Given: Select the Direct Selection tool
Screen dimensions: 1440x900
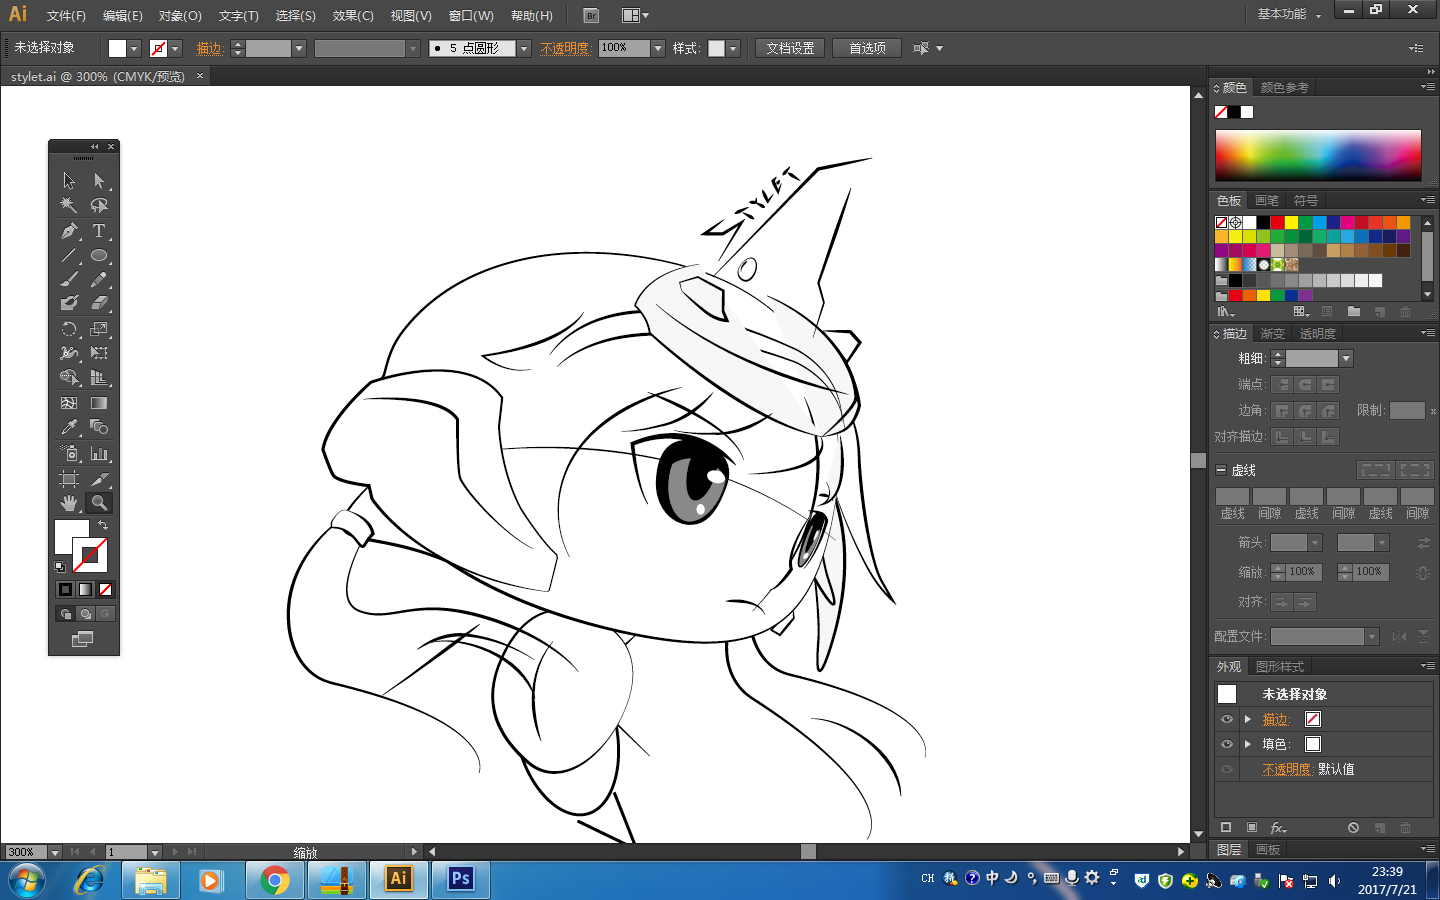Looking at the screenshot, I should (99, 181).
